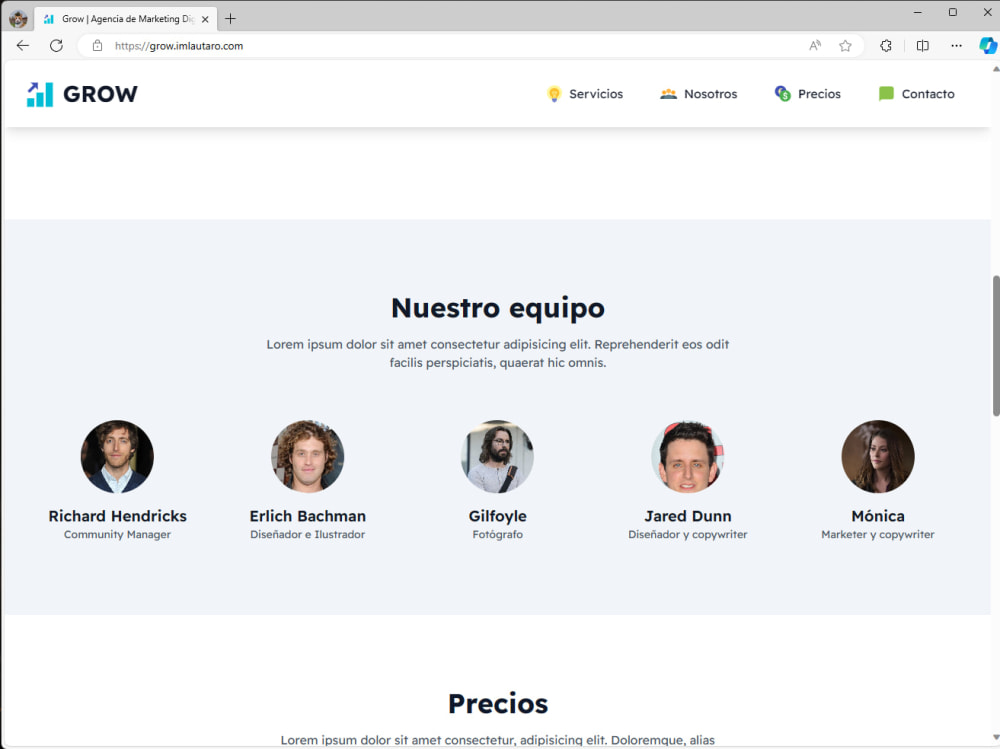1000x749 pixels.
Task: Click the Fotógrafo role text
Action: point(497,535)
